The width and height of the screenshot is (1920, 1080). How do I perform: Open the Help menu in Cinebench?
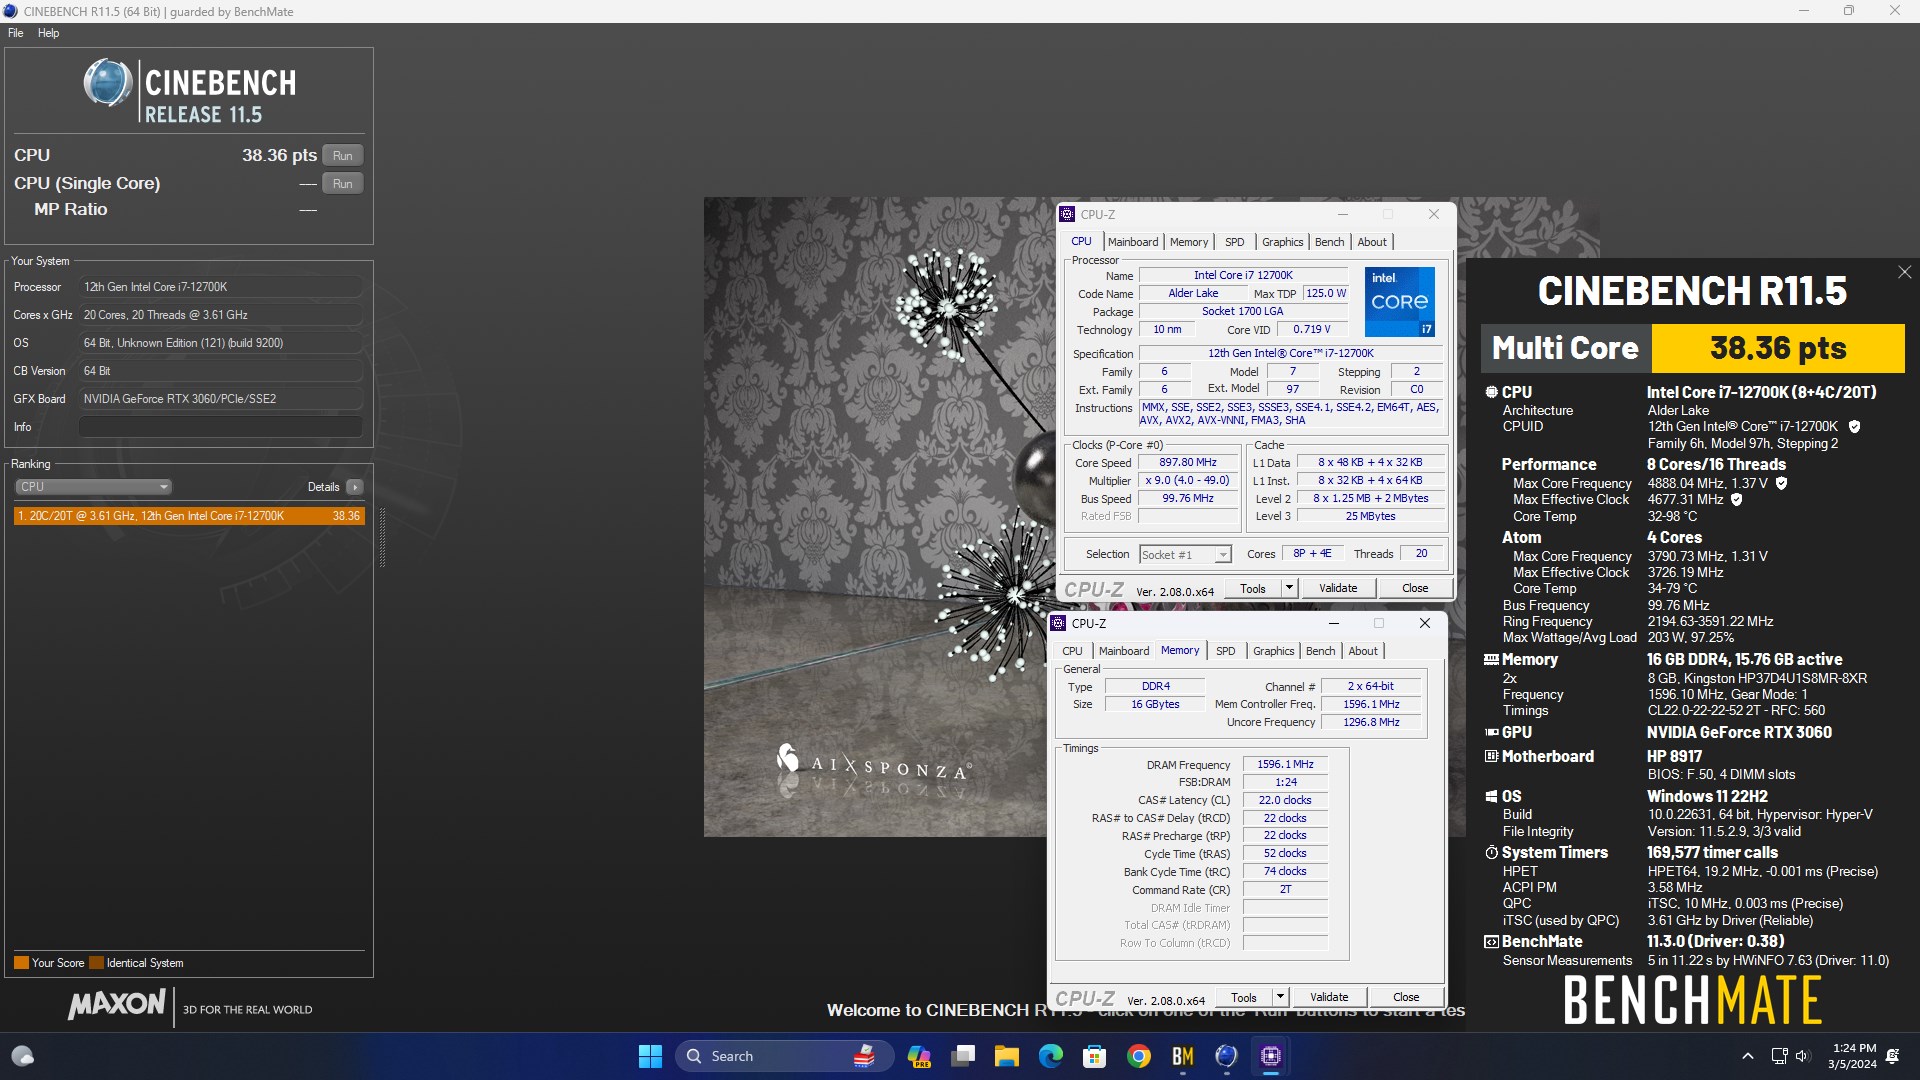[x=48, y=33]
